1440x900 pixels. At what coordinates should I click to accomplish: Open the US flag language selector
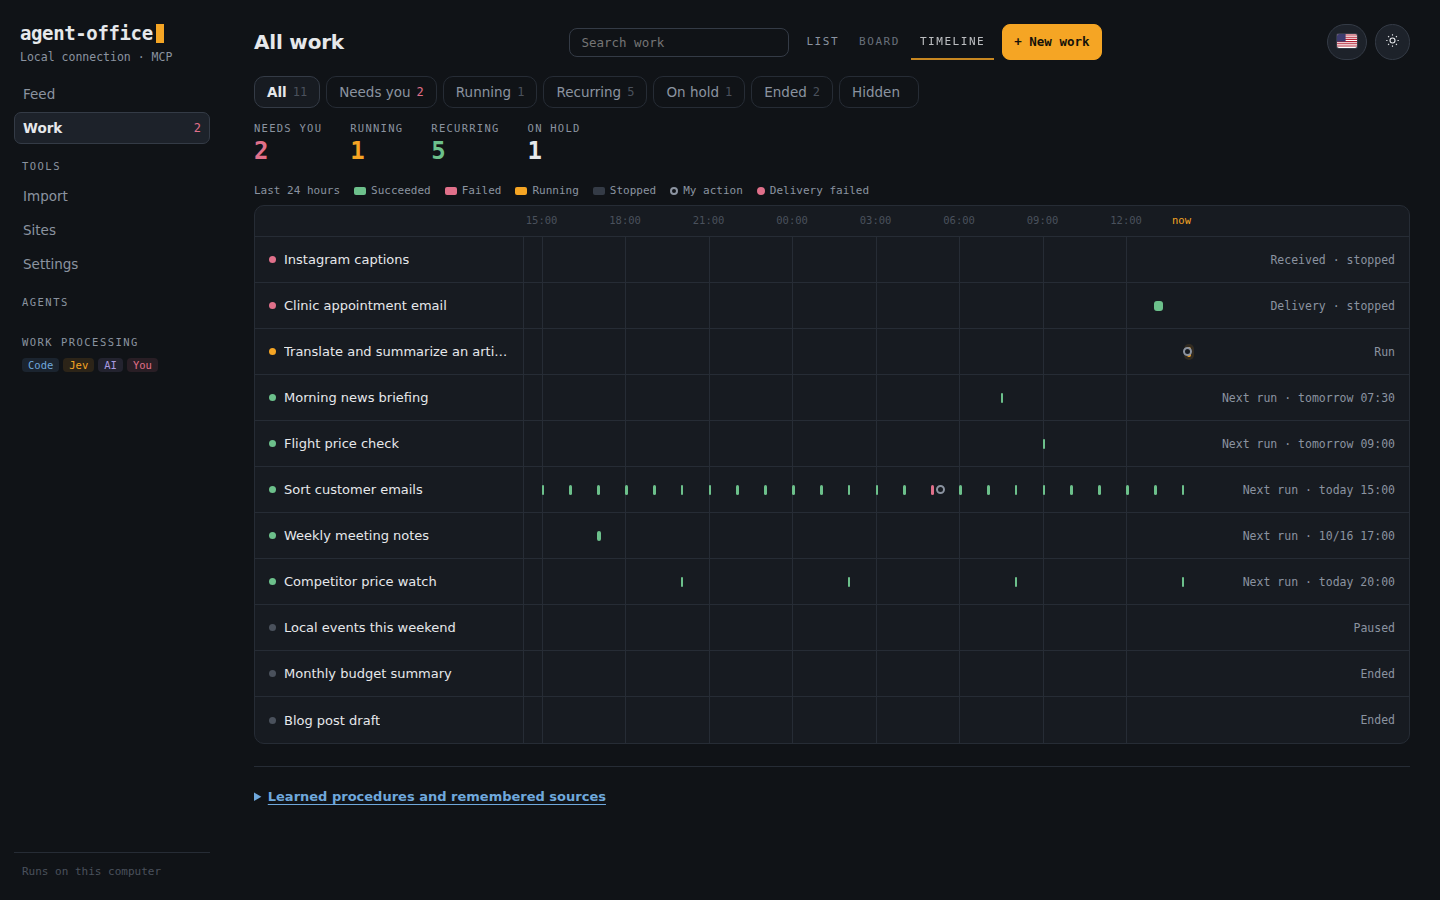[1347, 41]
